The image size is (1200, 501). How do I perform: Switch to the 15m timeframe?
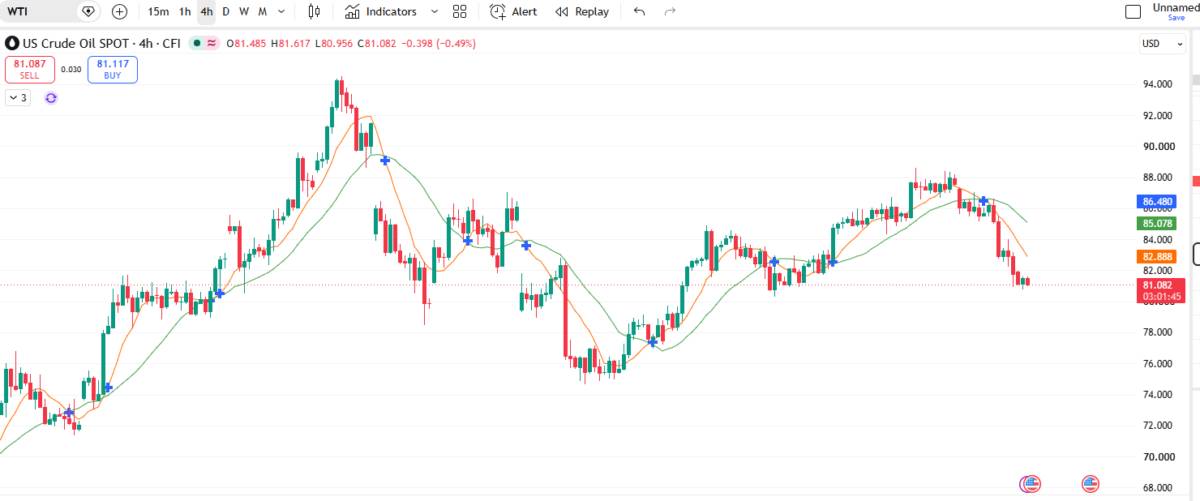coord(158,11)
